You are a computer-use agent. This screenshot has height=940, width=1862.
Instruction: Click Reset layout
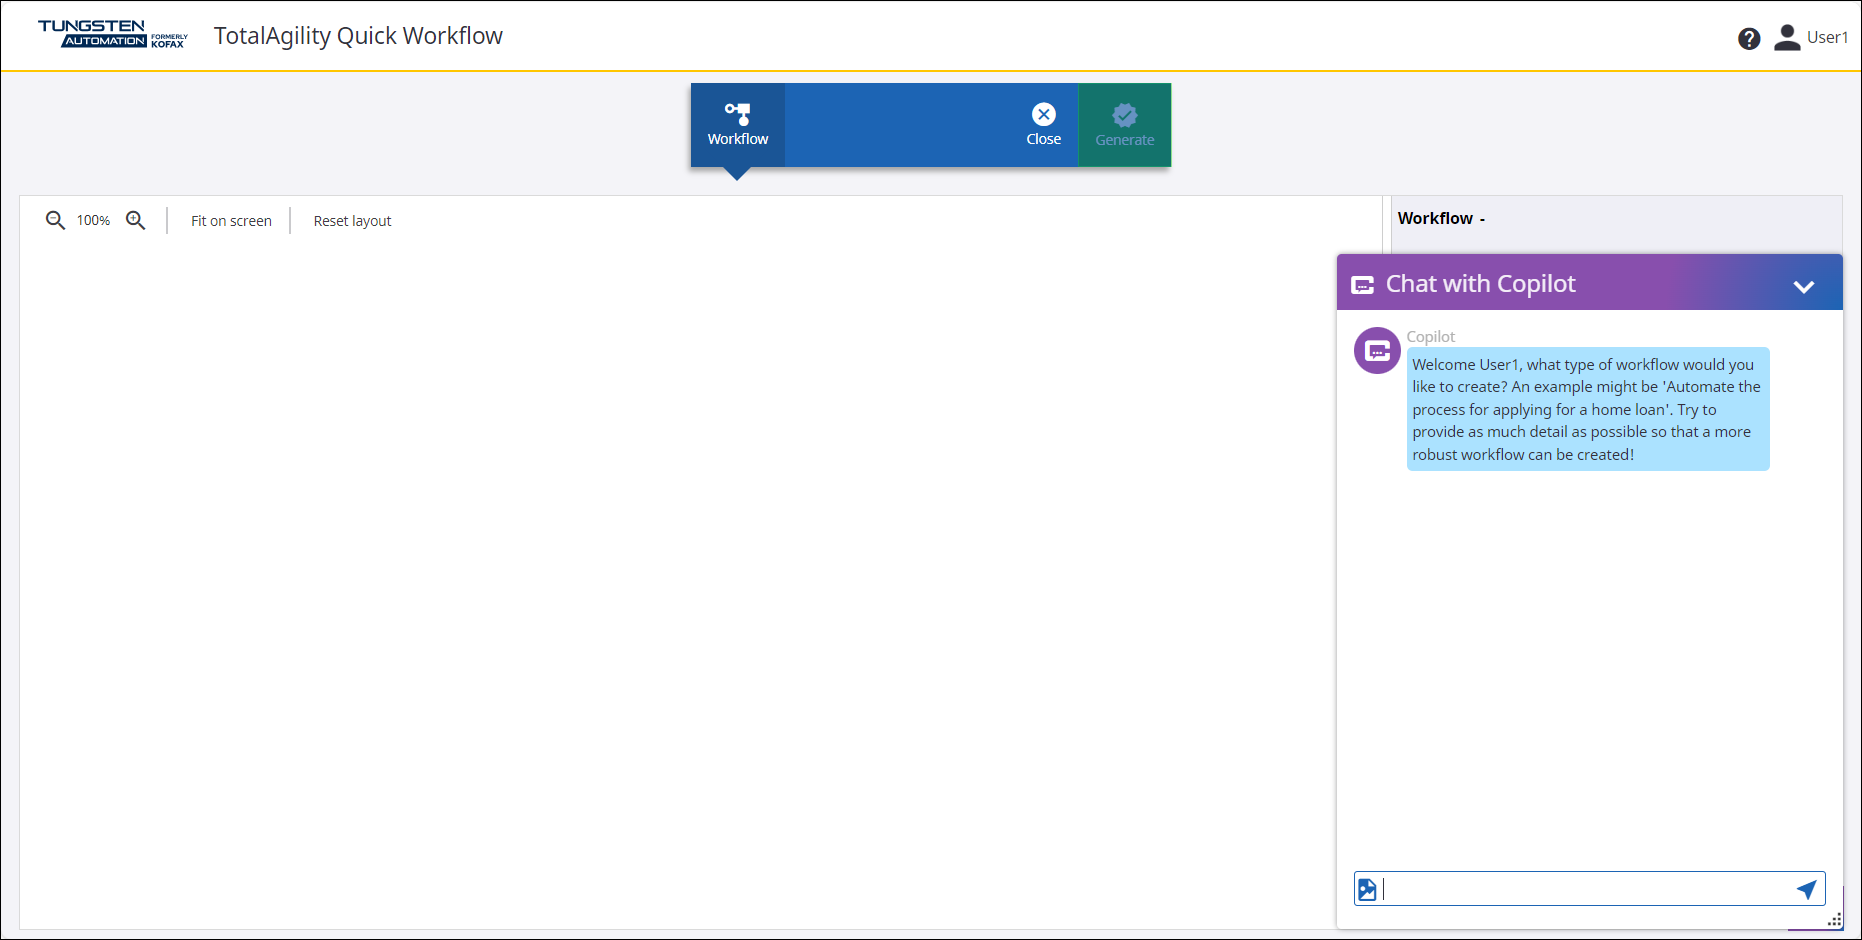(352, 221)
